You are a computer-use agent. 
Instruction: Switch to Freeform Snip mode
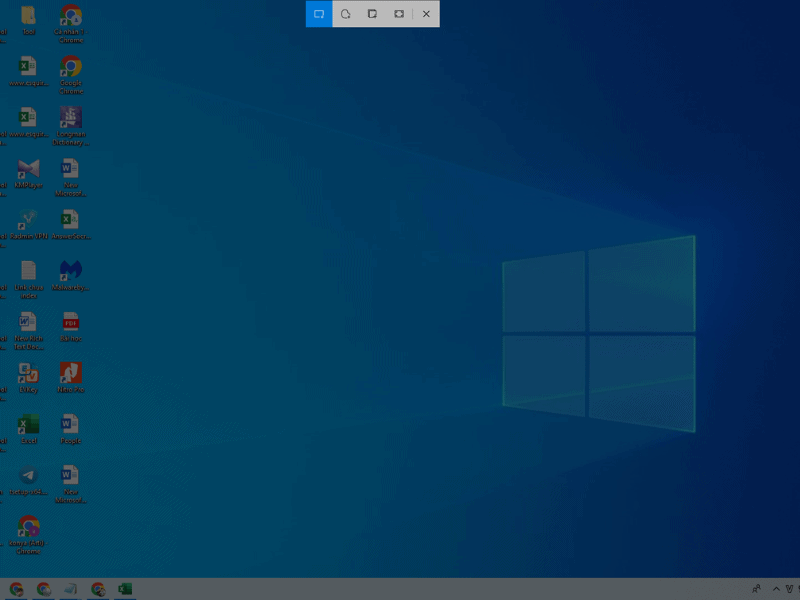[x=345, y=14]
